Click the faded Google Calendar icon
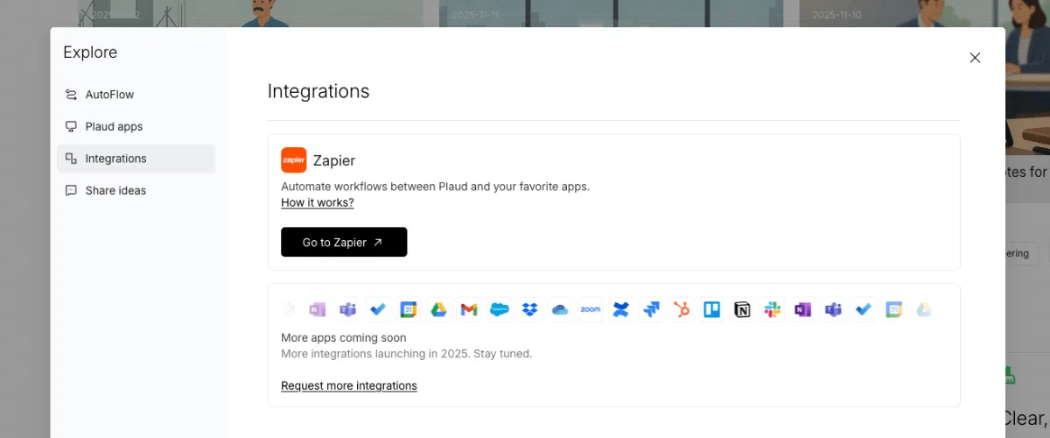This screenshot has height=438, width=1050. pos(894,309)
